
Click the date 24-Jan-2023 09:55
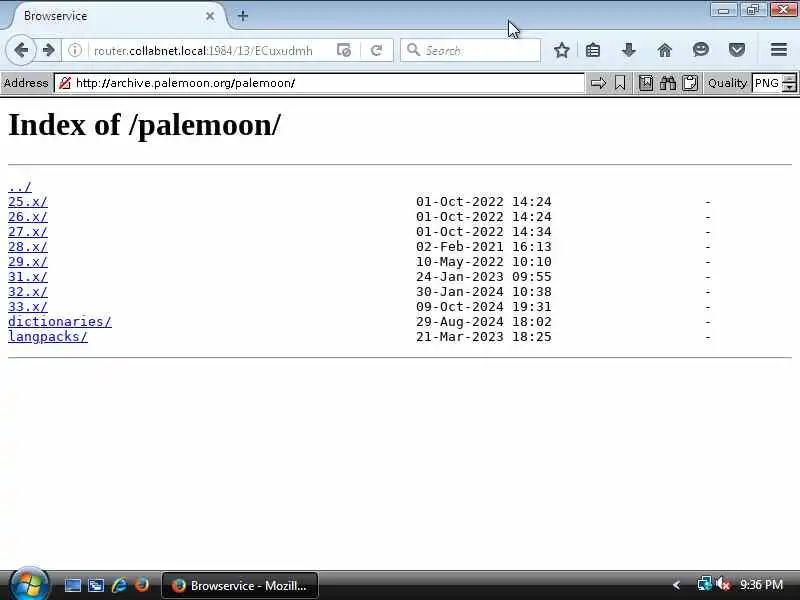[x=484, y=277]
